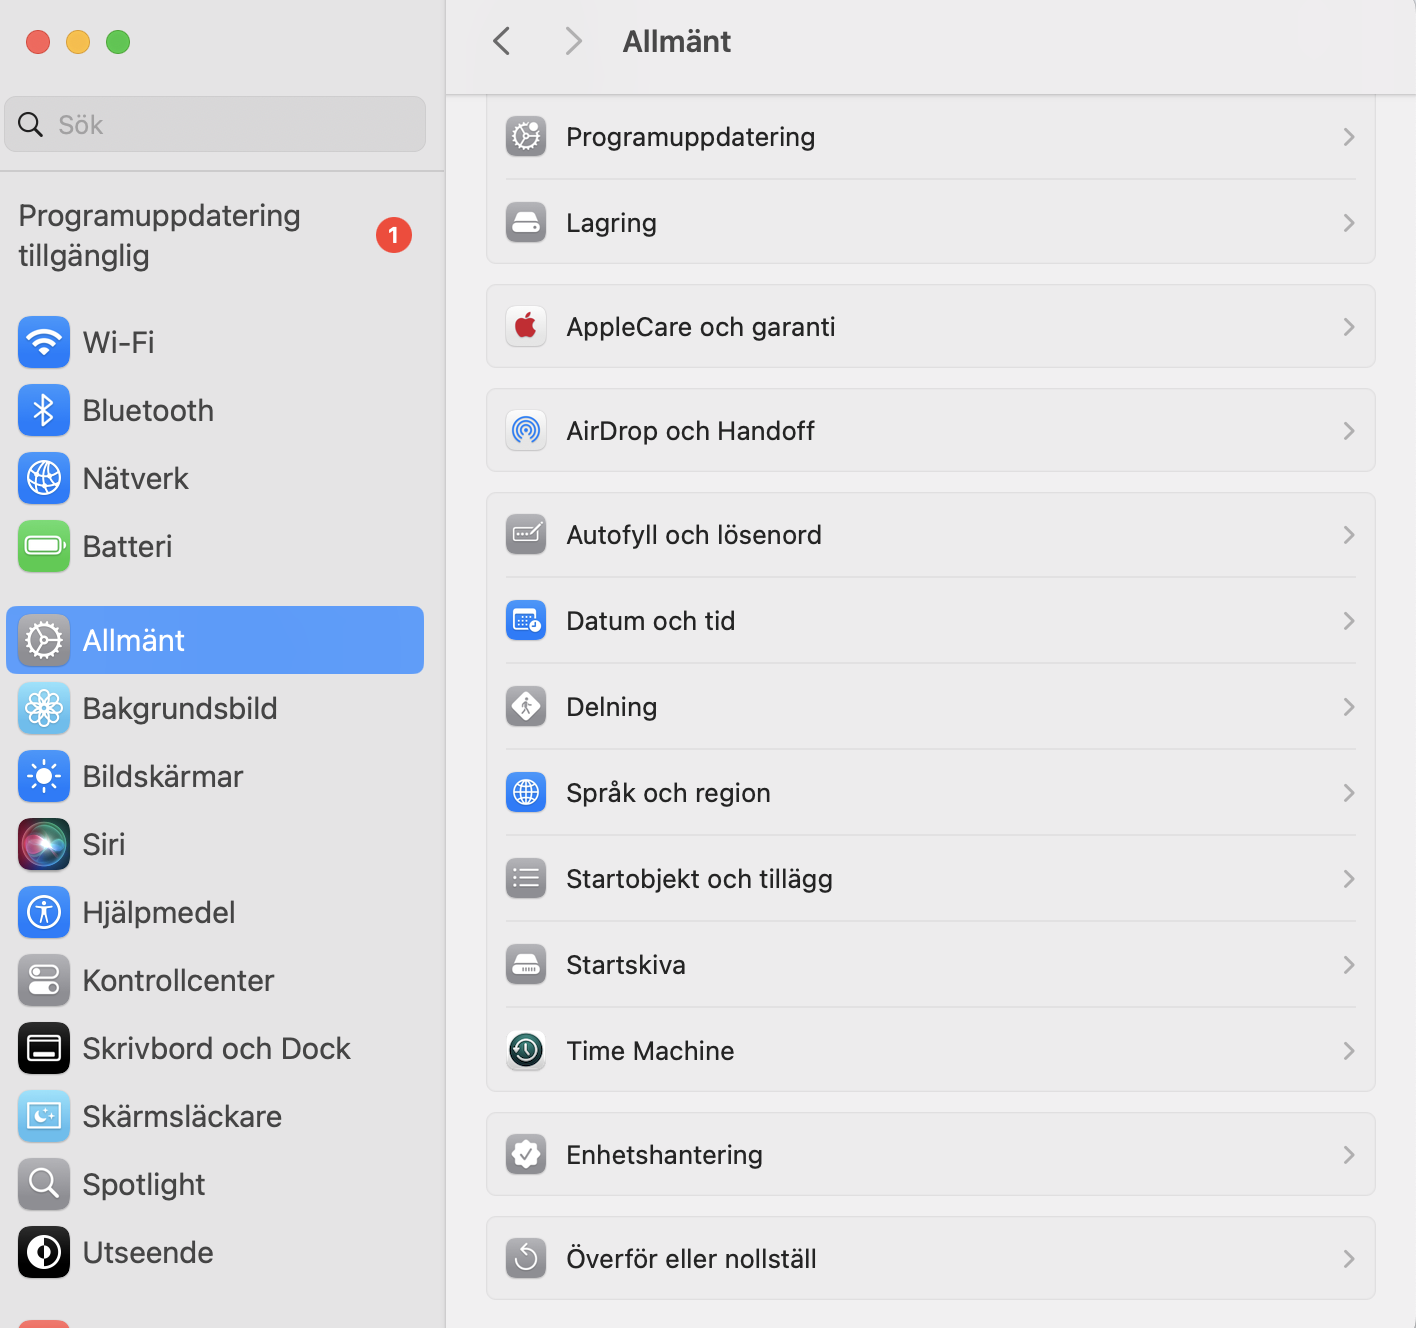The width and height of the screenshot is (1416, 1328).
Task: Click the green window zoom button
Action: [118, 42]
